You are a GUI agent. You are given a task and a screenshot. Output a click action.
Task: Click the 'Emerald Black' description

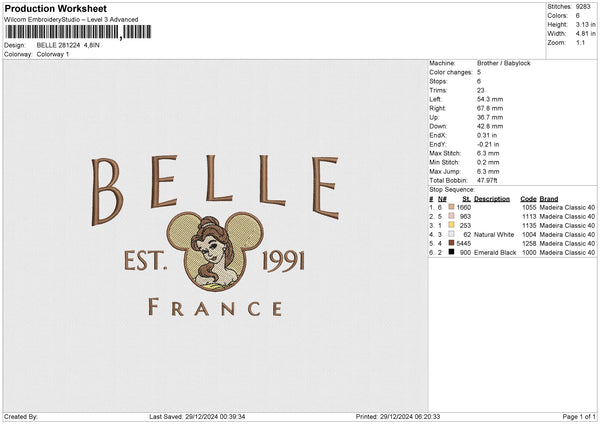495,252
